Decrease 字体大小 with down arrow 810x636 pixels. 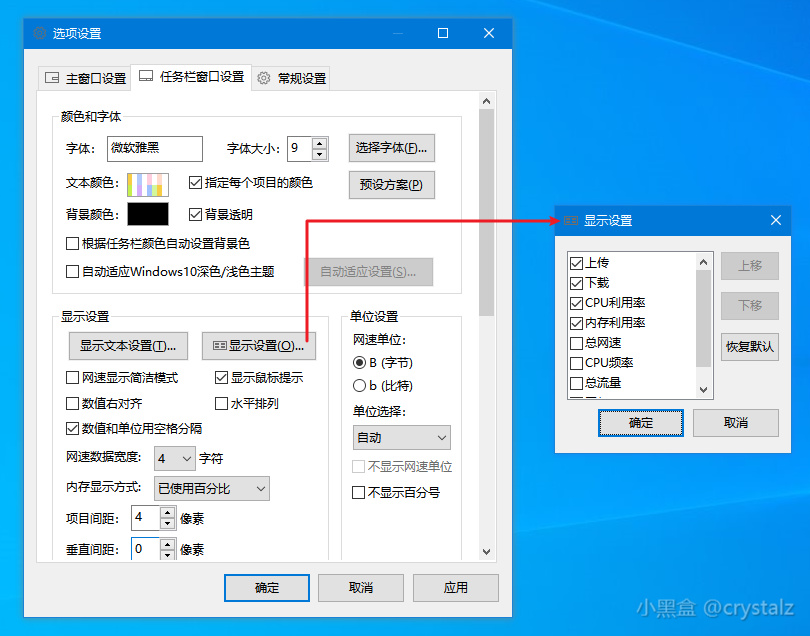pos(320,154)
